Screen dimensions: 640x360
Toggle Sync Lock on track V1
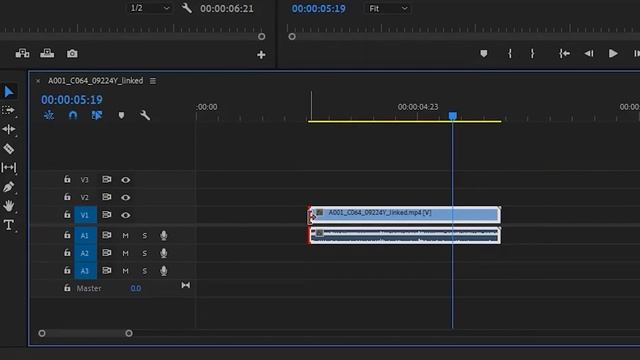click(x=107, y=214)
